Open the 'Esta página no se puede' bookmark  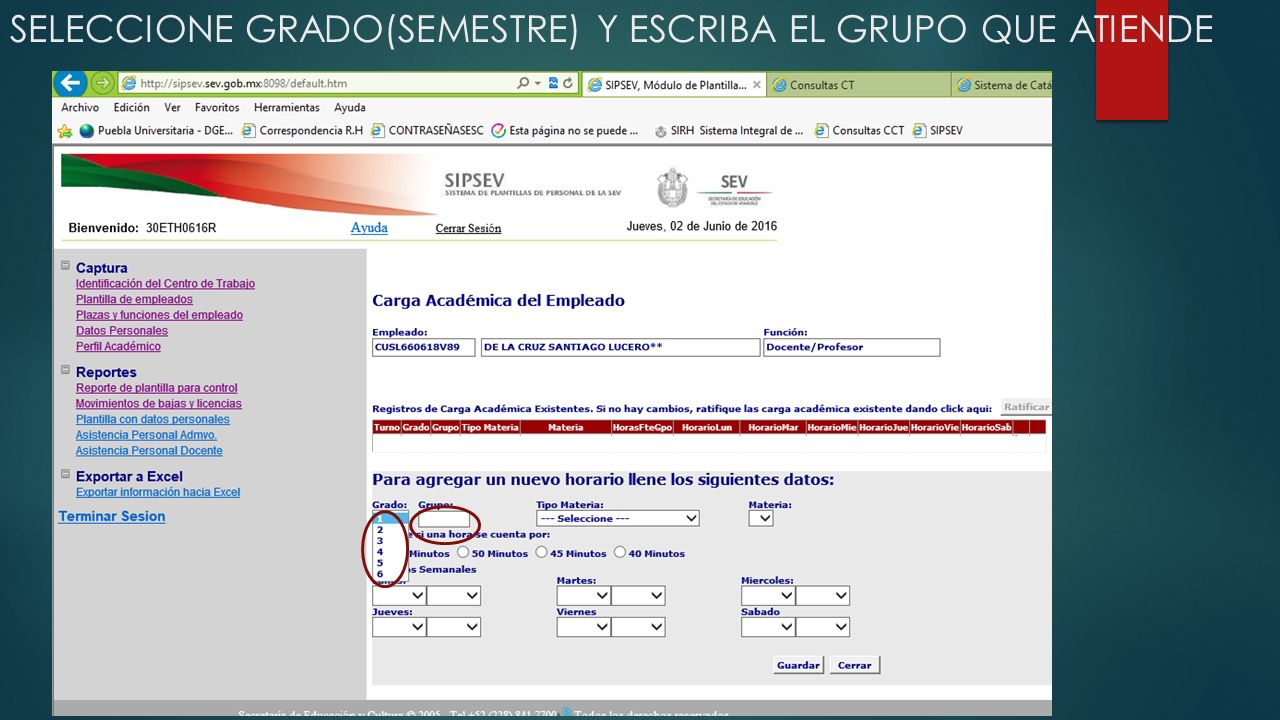tap(565, 130)
